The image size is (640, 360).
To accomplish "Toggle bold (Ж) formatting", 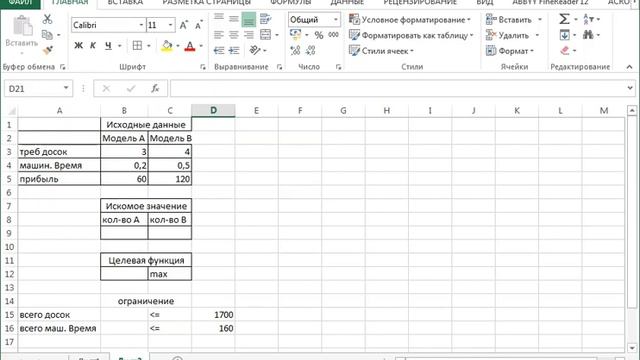I will click(78, 46).
